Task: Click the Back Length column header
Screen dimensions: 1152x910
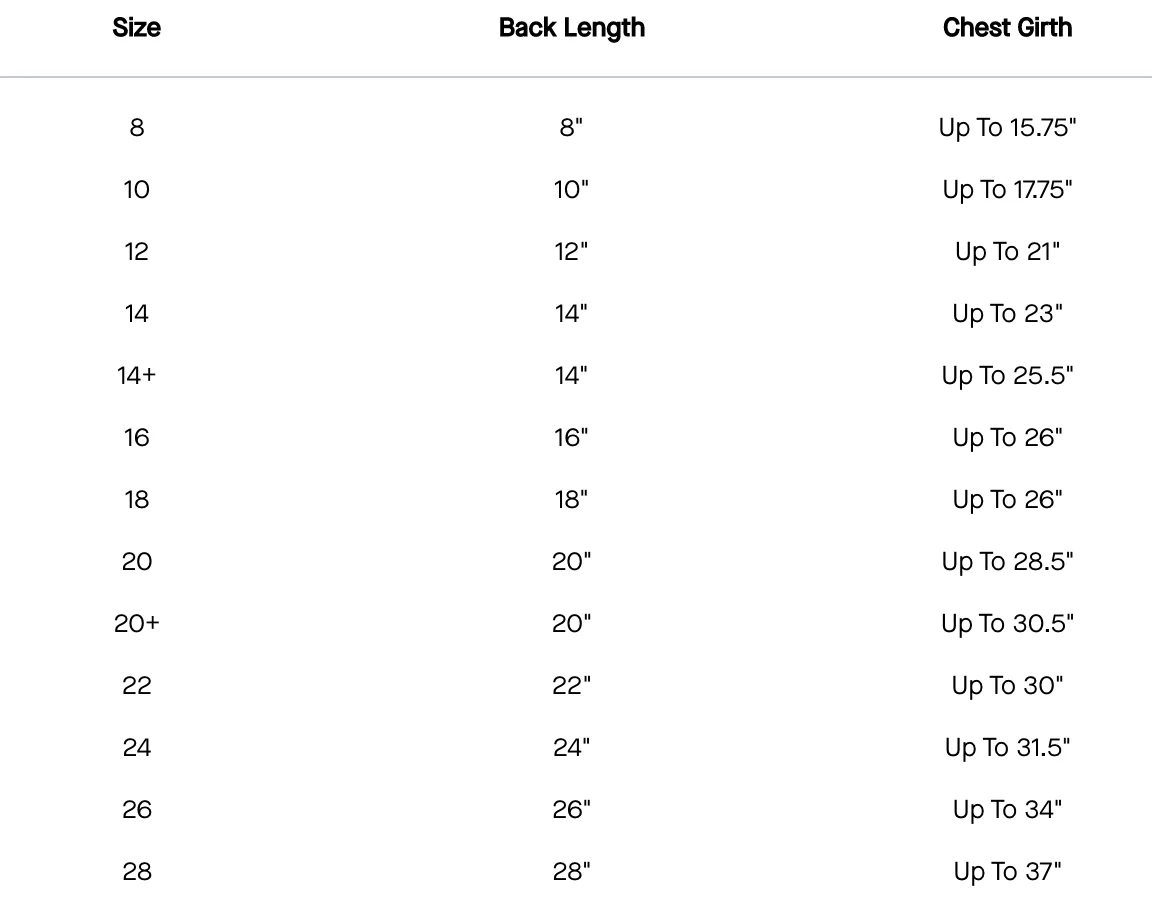Action: [572, 28]
